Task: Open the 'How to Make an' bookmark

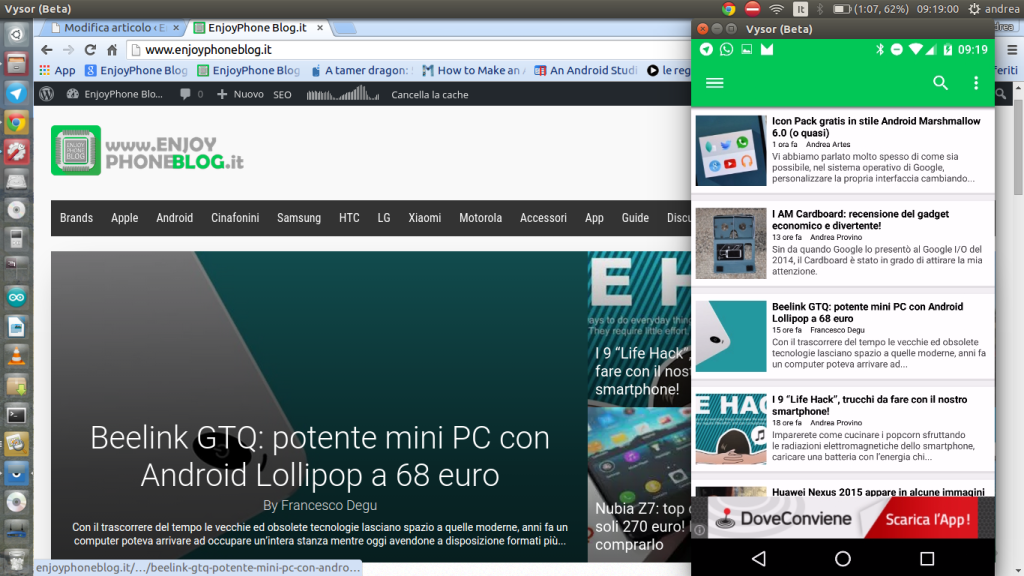Action: pyautogui.click(x=473, y=71)
